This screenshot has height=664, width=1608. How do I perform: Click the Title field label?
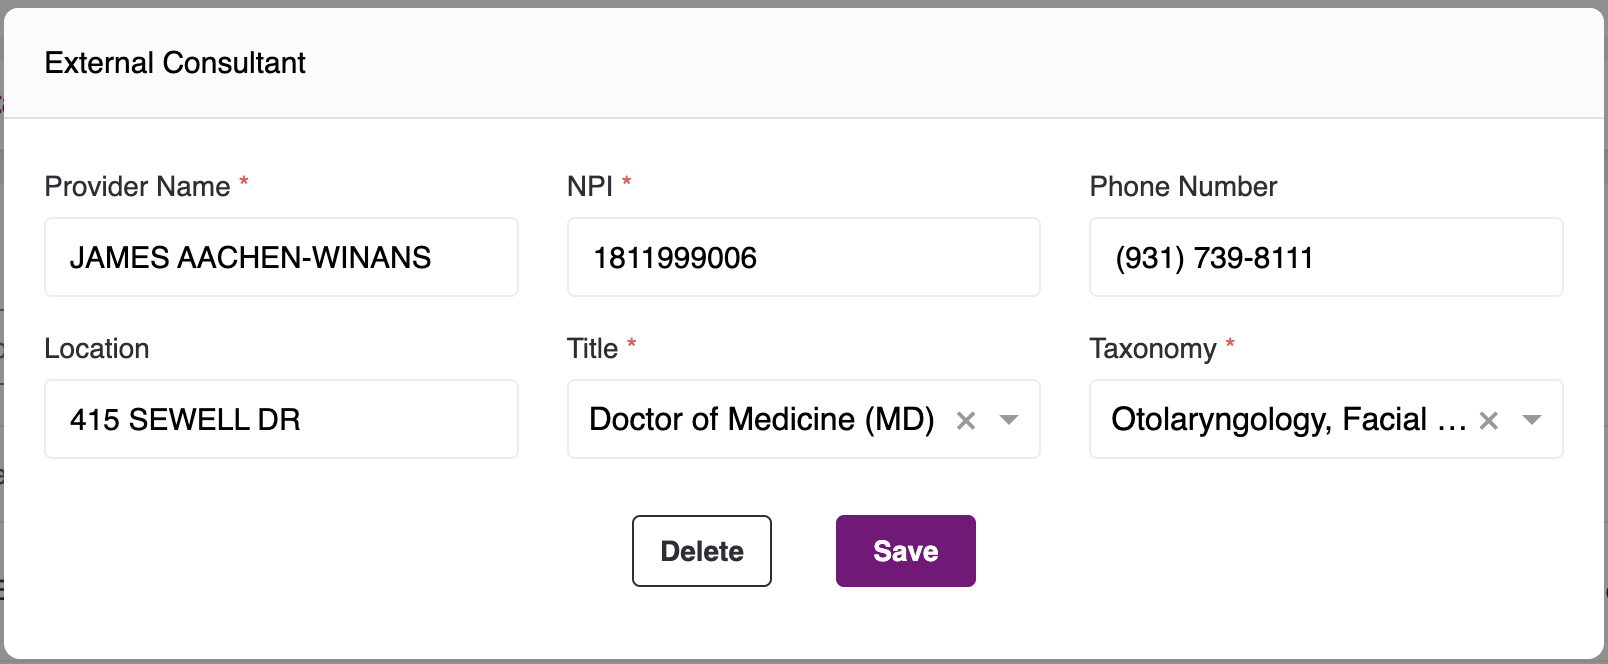tap(592, 349)
